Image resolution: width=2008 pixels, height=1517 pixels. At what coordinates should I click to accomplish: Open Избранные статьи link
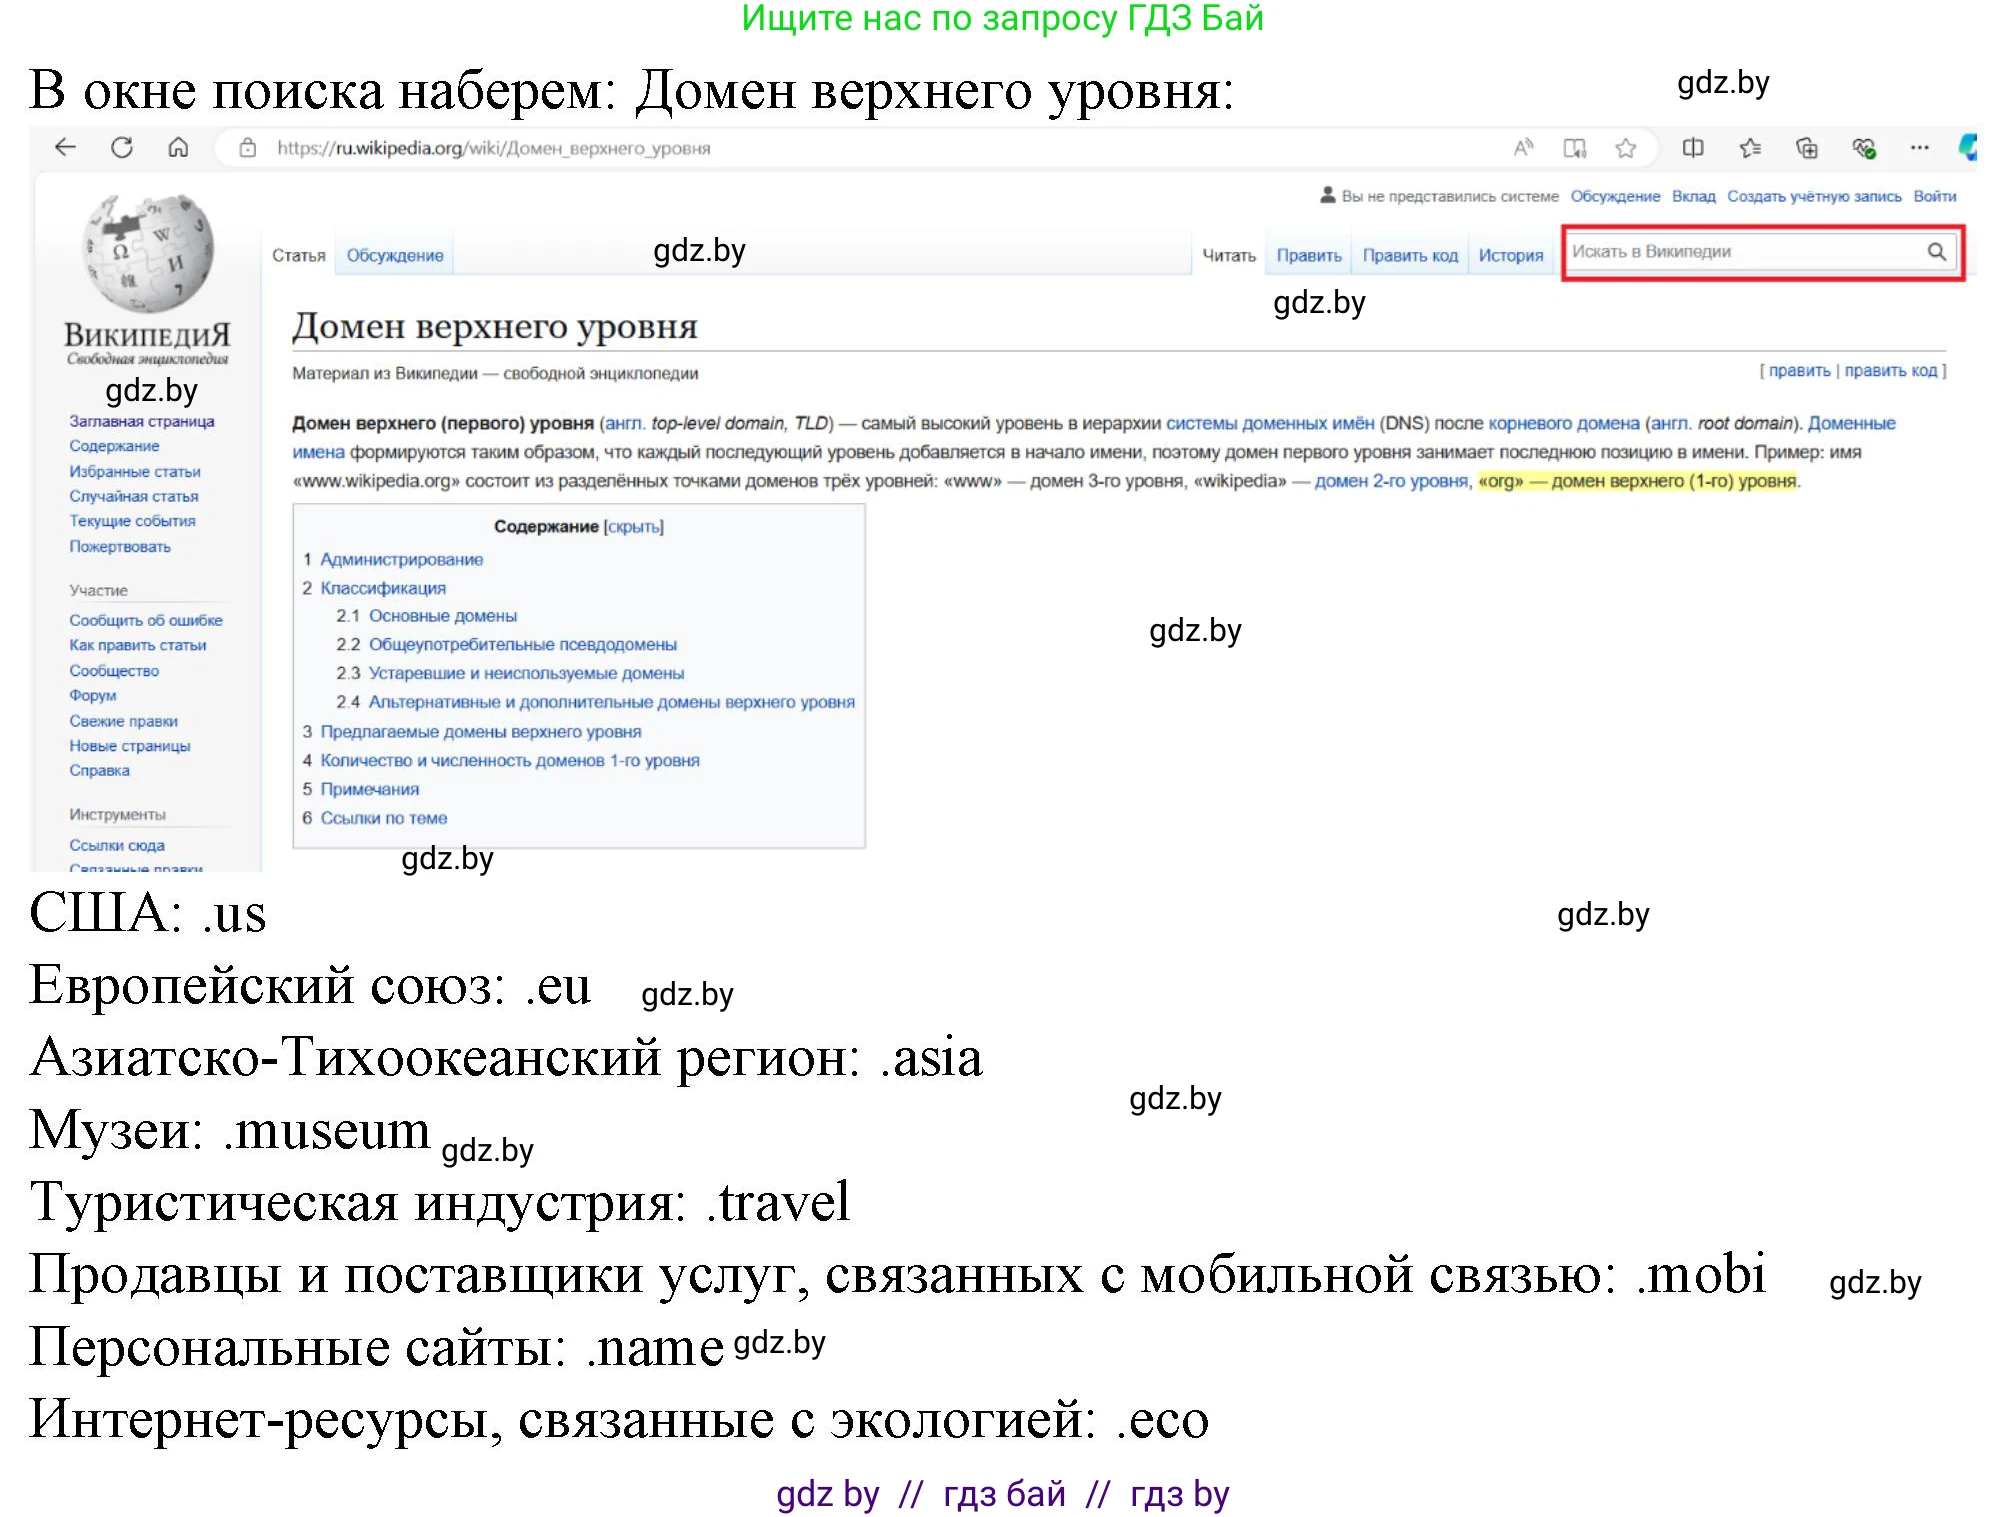click(x=135, y=472)
